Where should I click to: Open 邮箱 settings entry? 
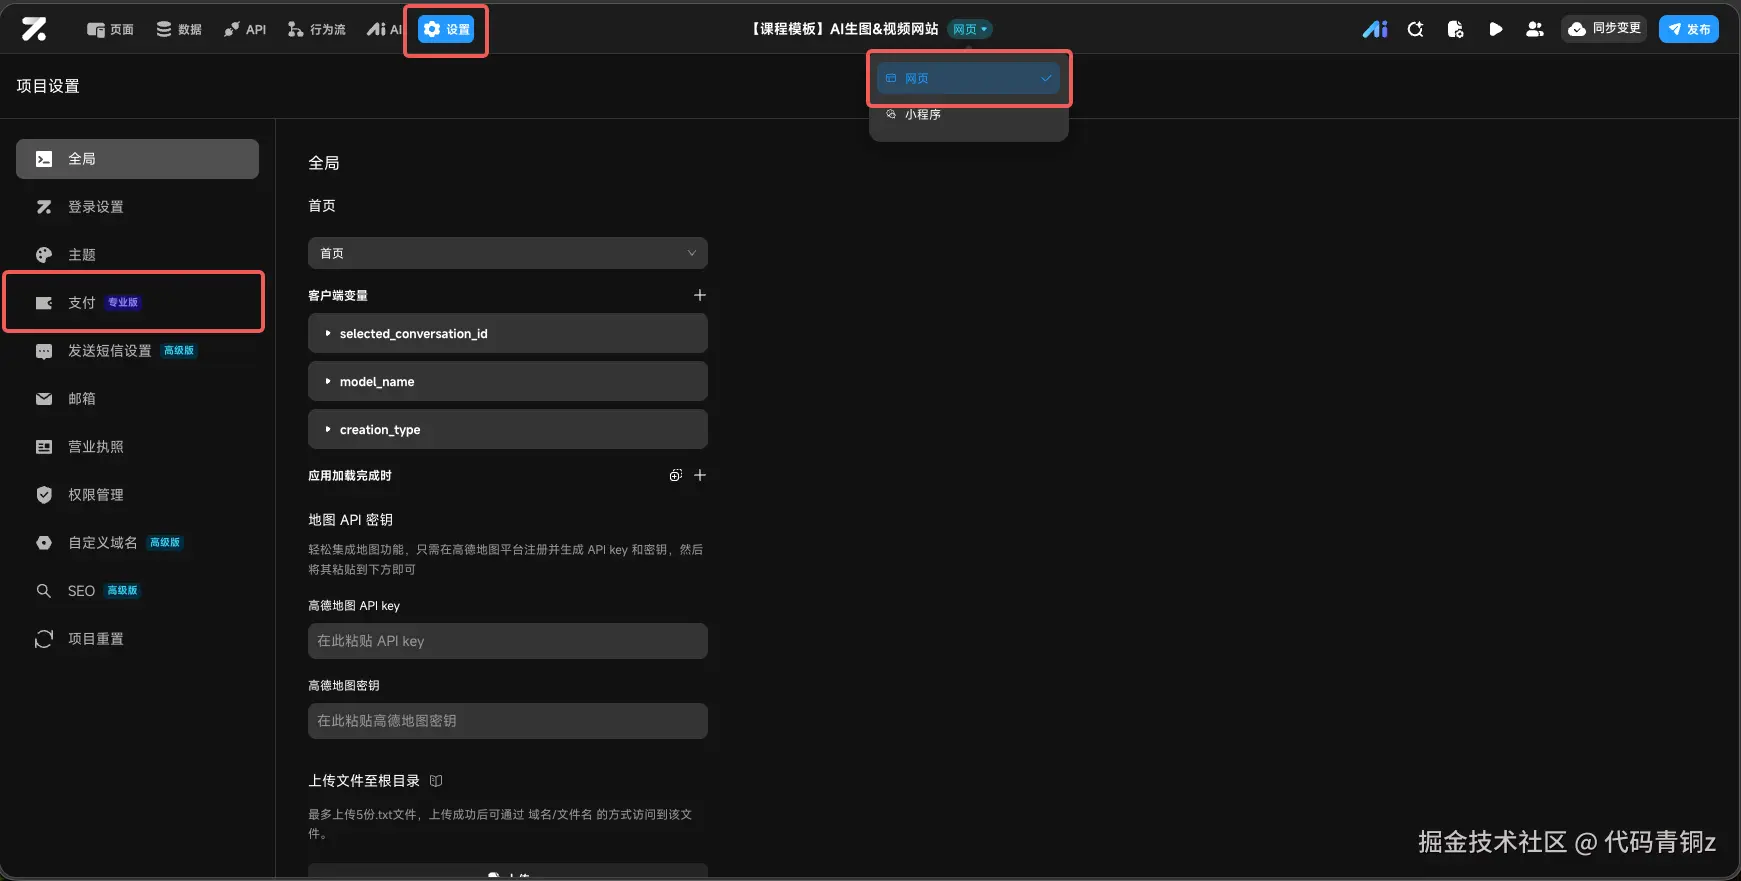137,399
